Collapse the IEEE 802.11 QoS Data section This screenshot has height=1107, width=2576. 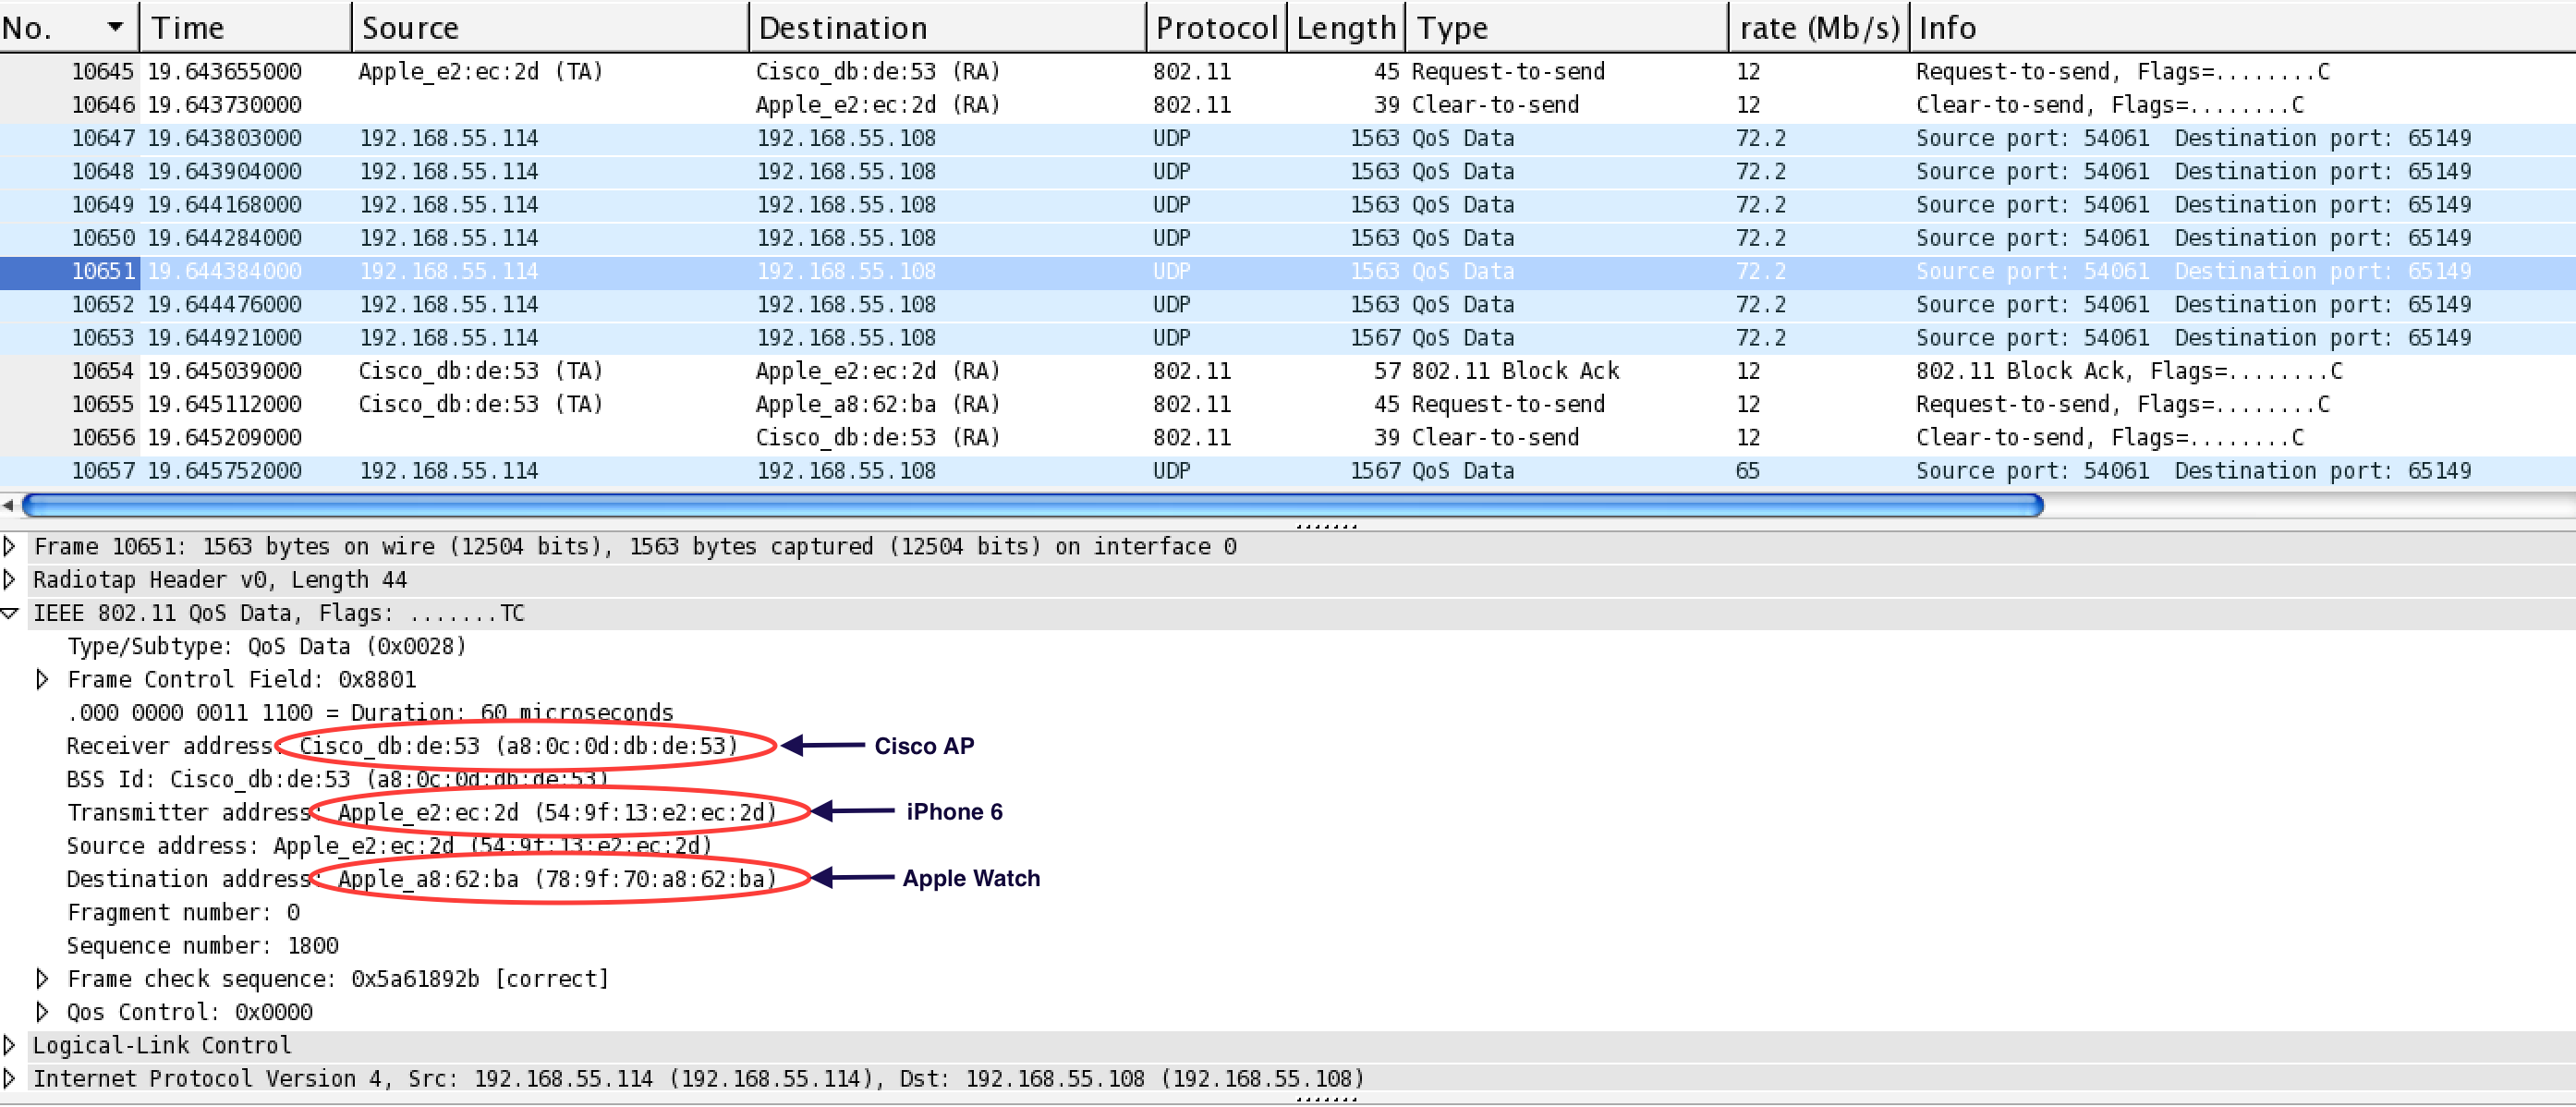coord(10,613)
